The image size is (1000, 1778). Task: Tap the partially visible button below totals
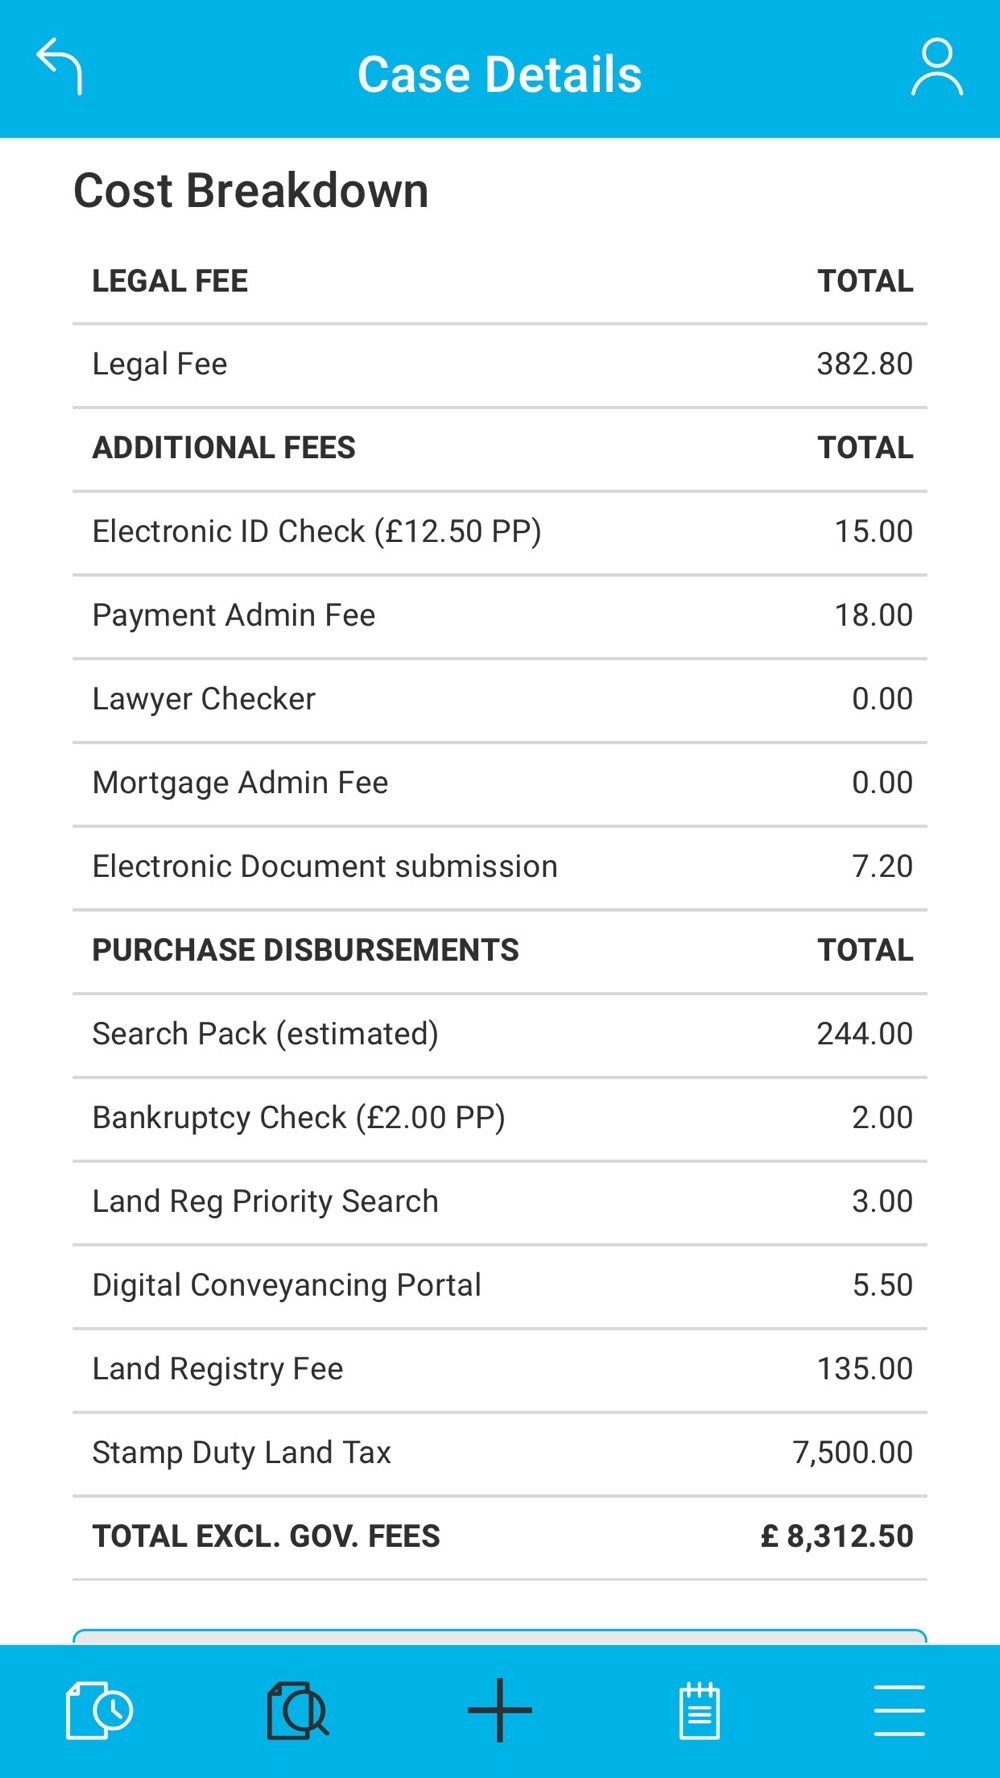coord(500,1637)
